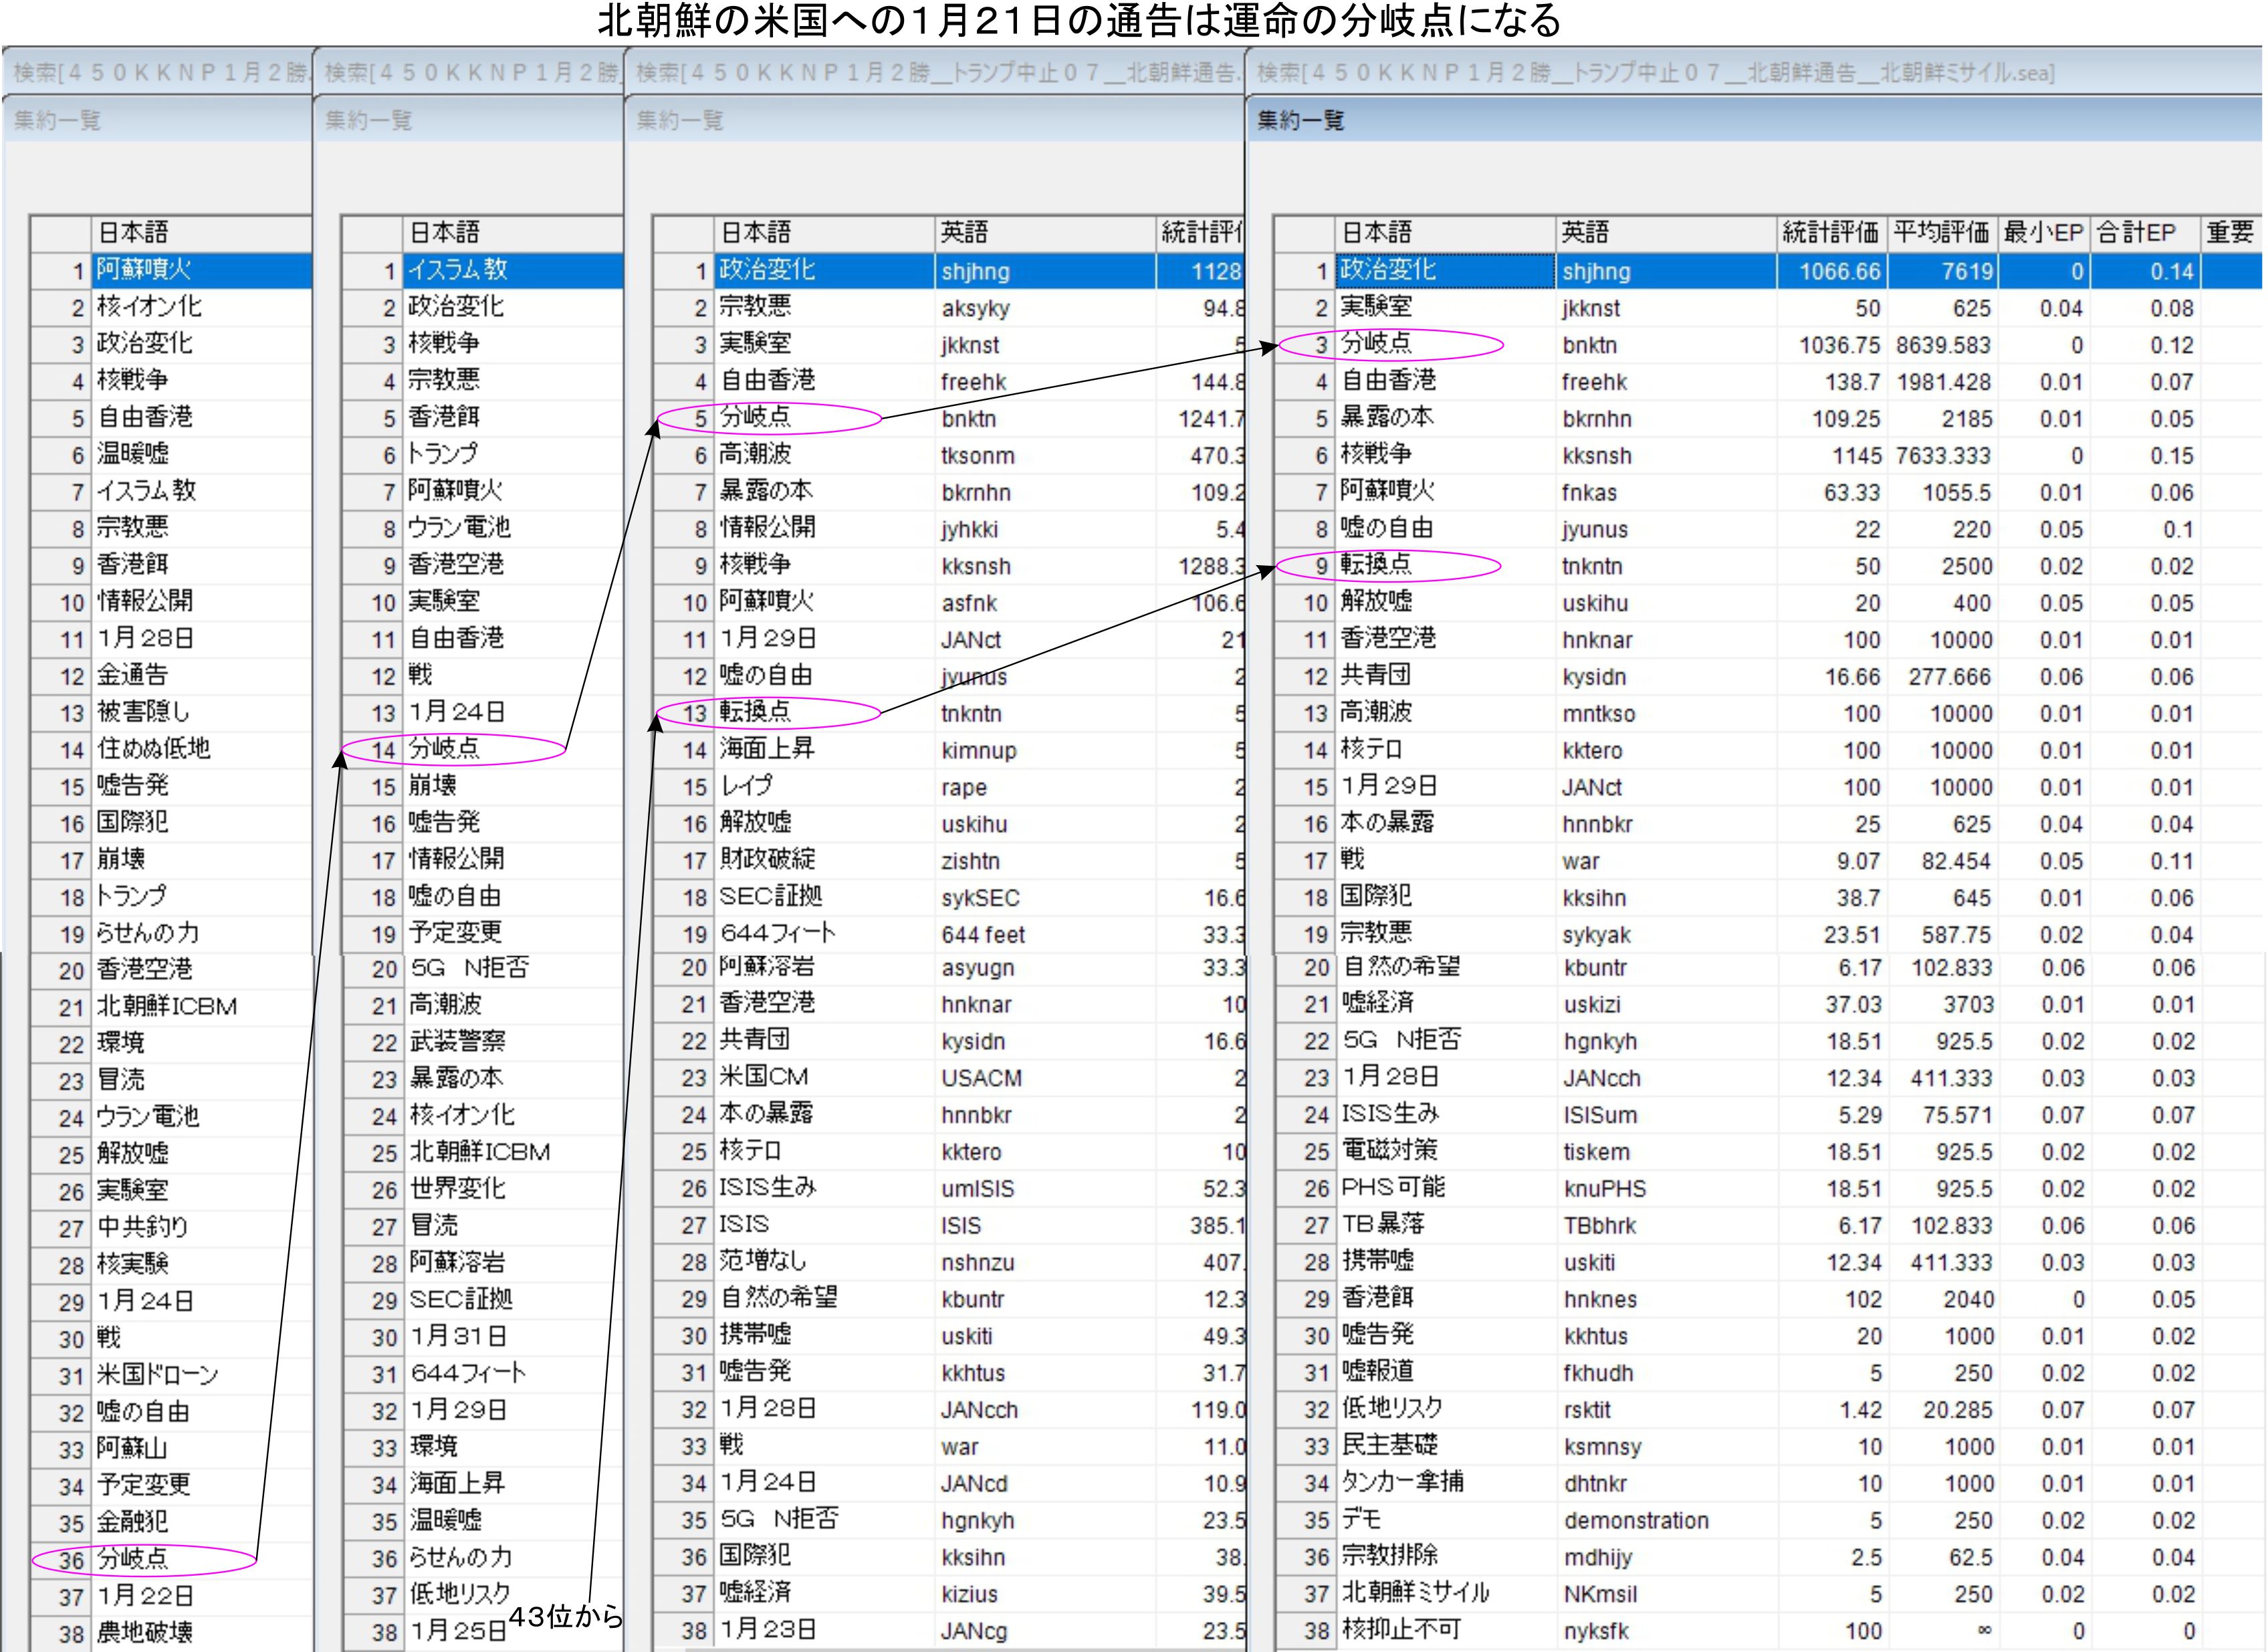2268x1652 pixels.
Task: Click the 平均評価 column header
Action: [1941, 232]
